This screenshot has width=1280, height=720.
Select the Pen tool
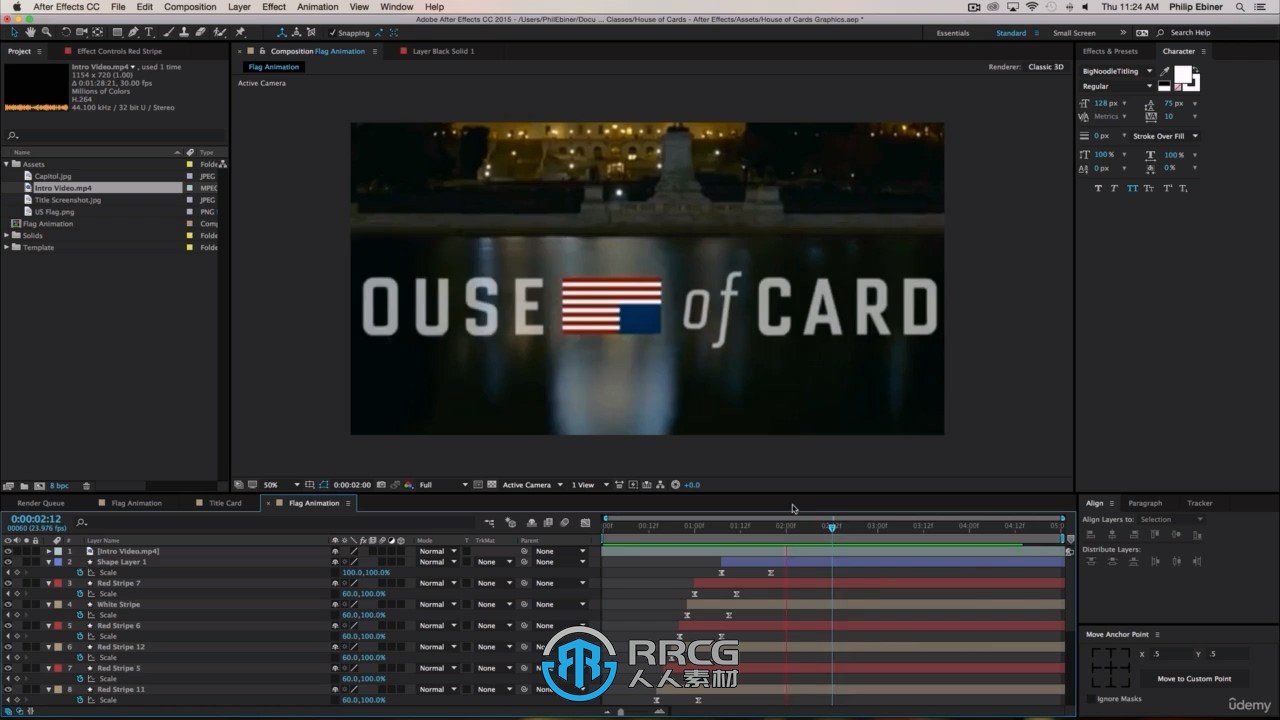coord(134,32)
